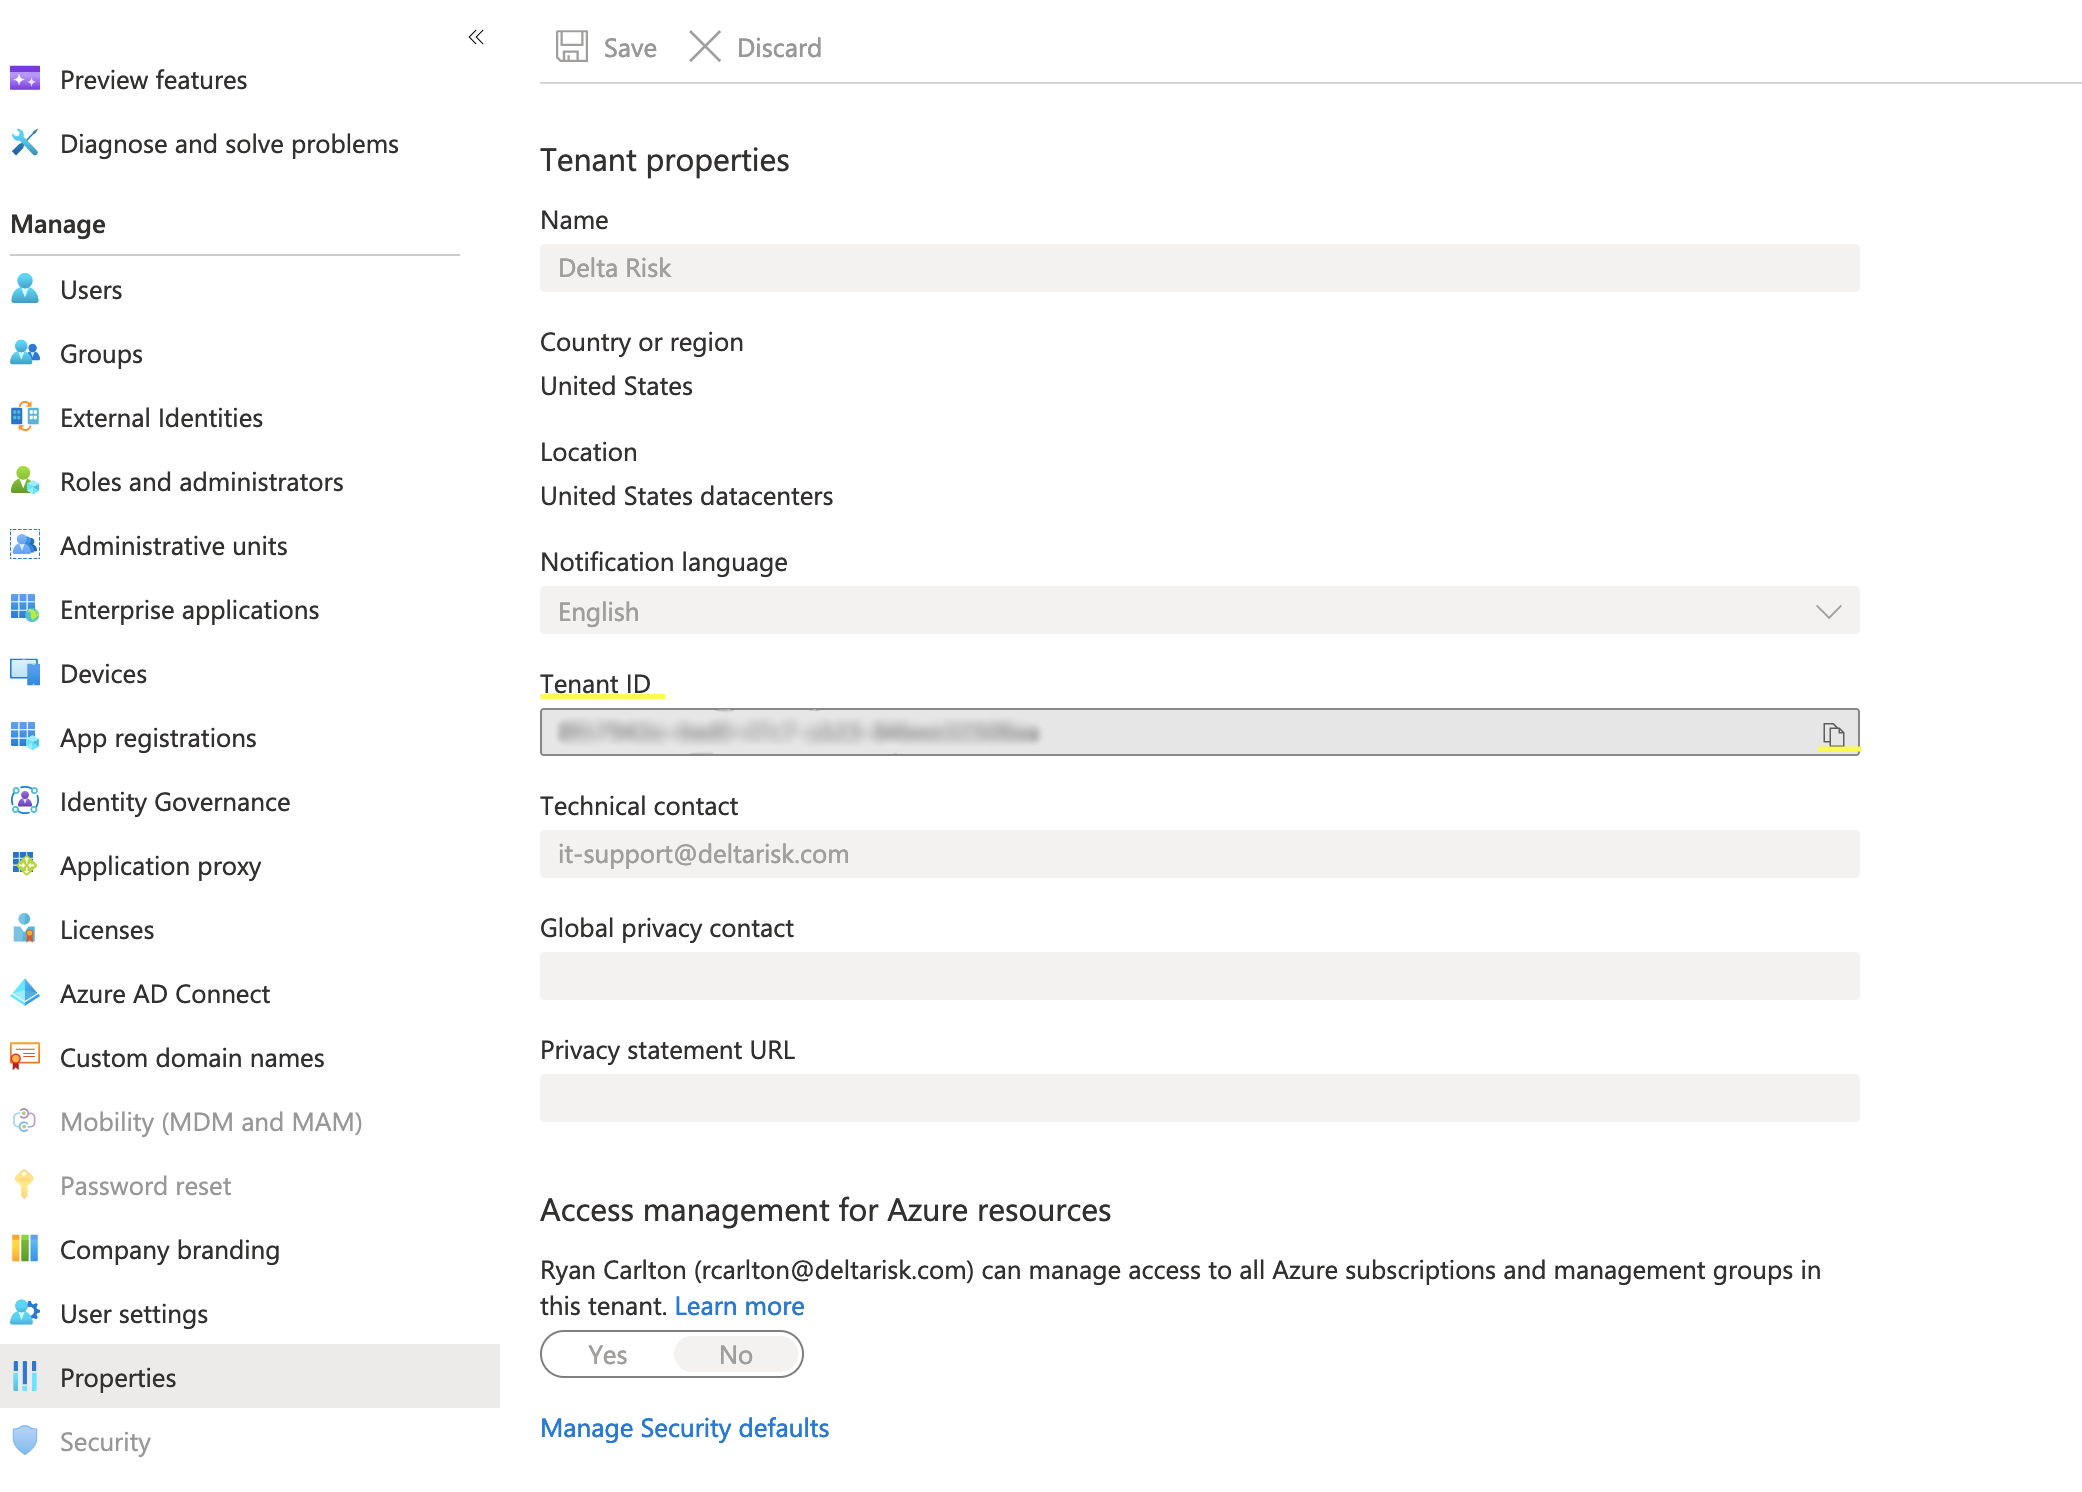This screenshot has height=1492, width=2082.
Task: Open Manage Security defaults link
Action: coord(685,1428)
